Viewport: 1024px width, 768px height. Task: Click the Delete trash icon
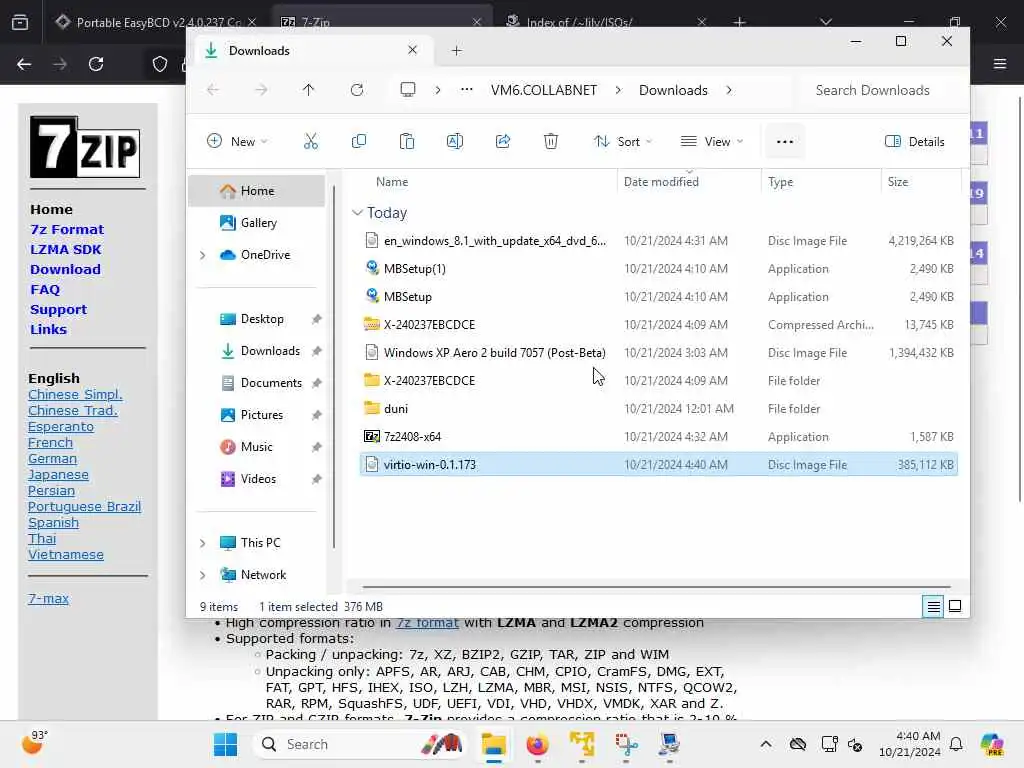tap(551, 141)
